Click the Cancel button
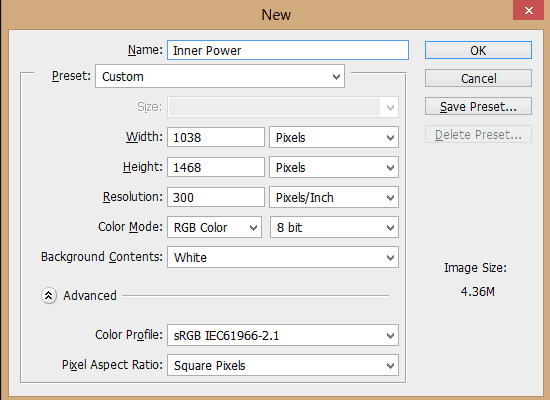The image size is (550, 400). tap(478, 78)
